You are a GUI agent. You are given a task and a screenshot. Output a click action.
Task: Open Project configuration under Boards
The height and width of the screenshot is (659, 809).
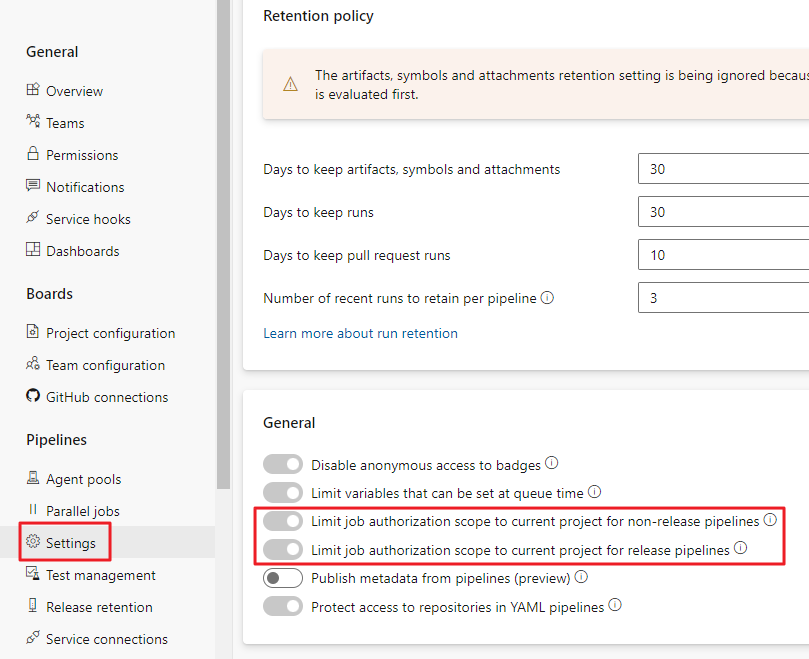[110, 333]
